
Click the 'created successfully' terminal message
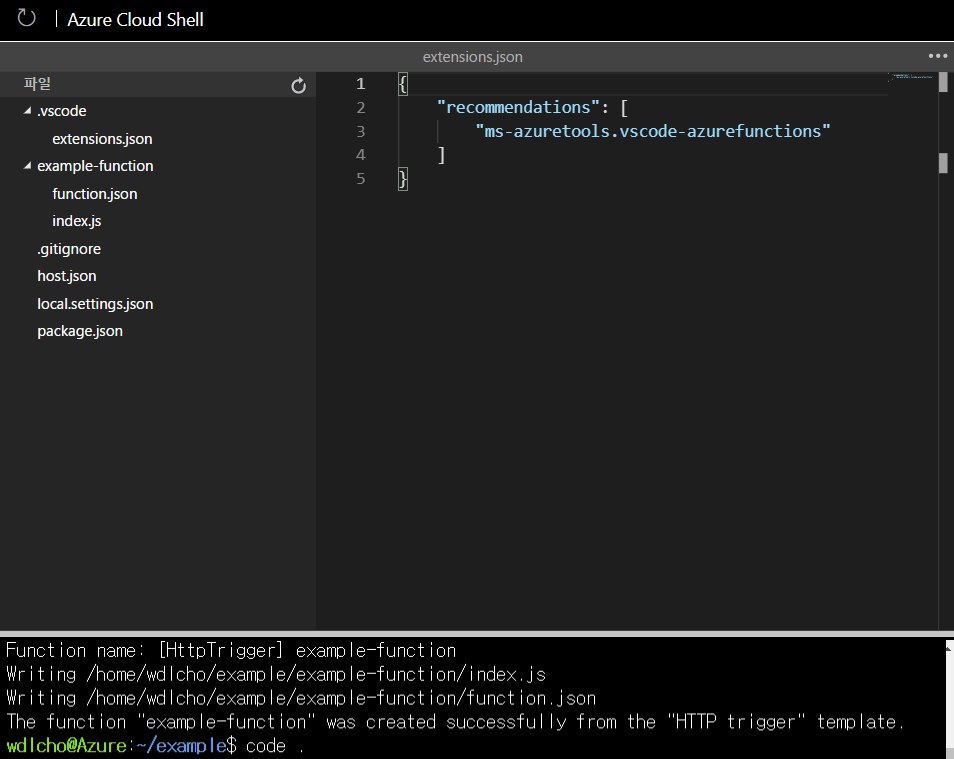[454, 722]
